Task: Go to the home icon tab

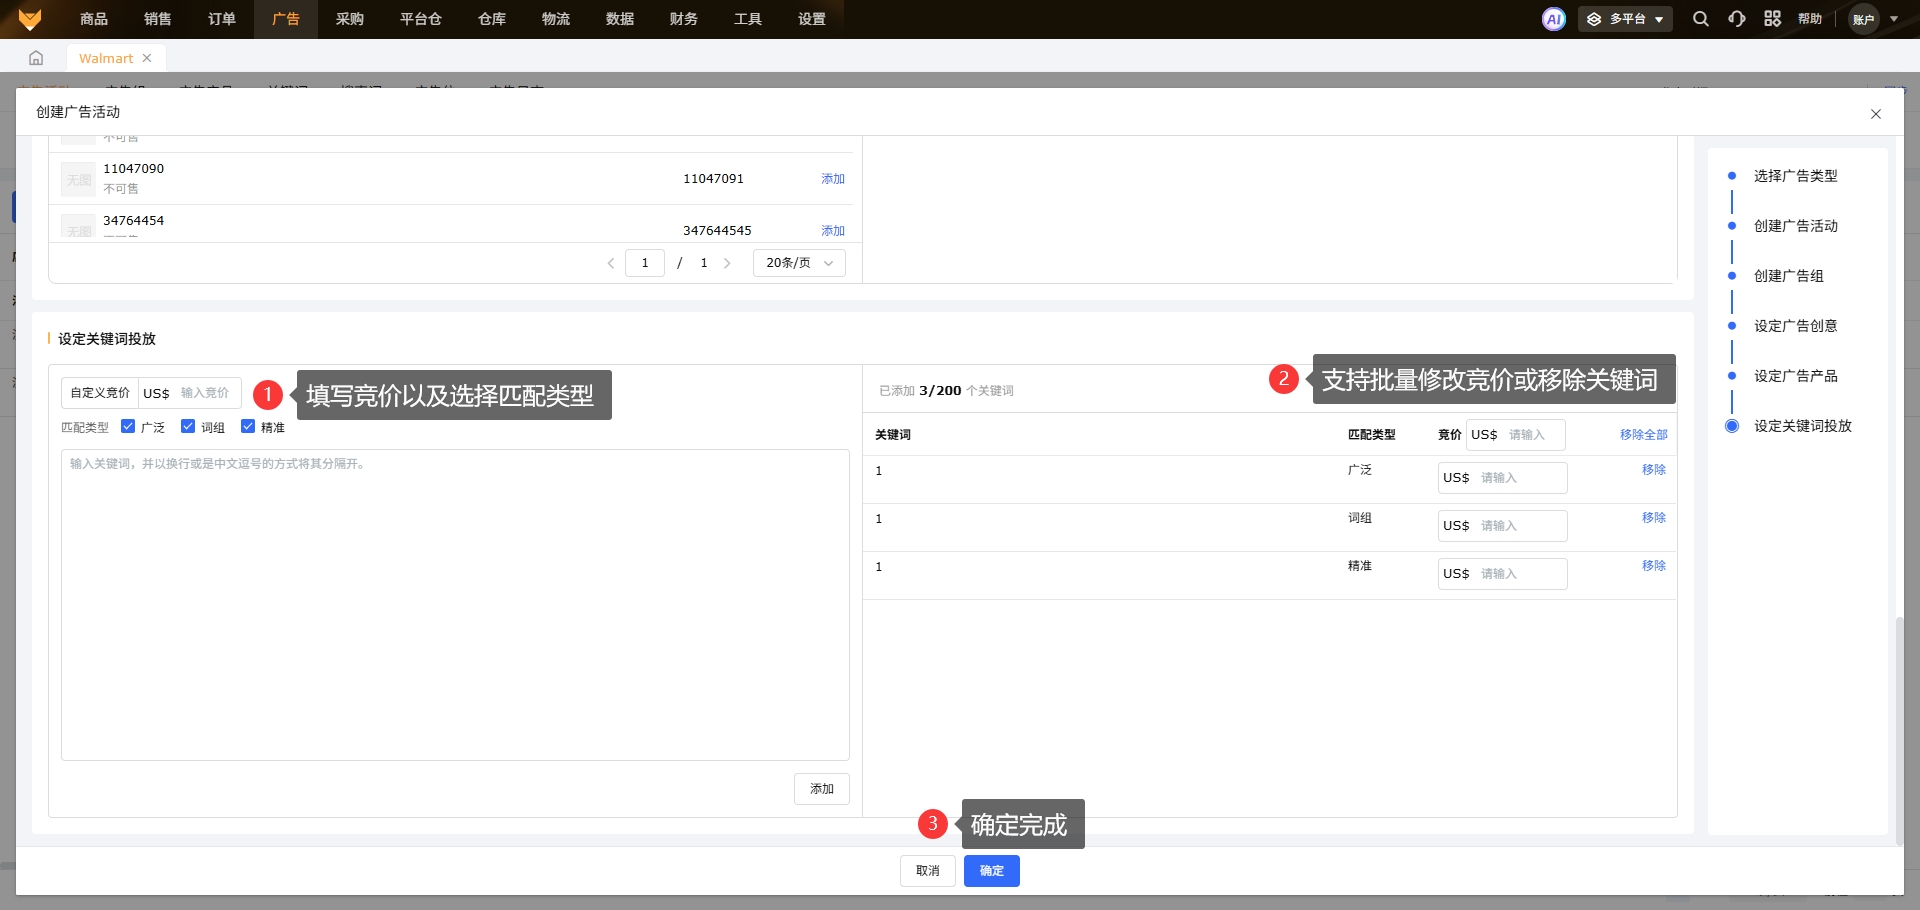Action: (36, 58)
